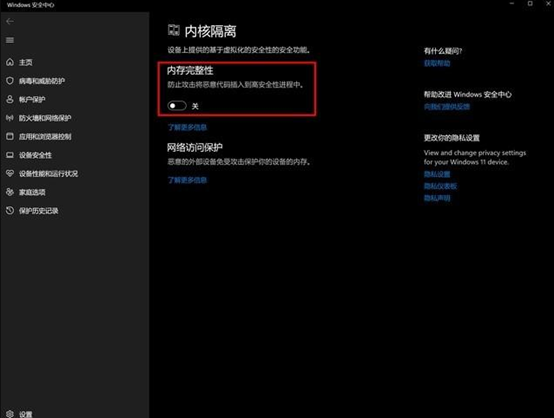Open the 隐私声明 link

[437, 198]
